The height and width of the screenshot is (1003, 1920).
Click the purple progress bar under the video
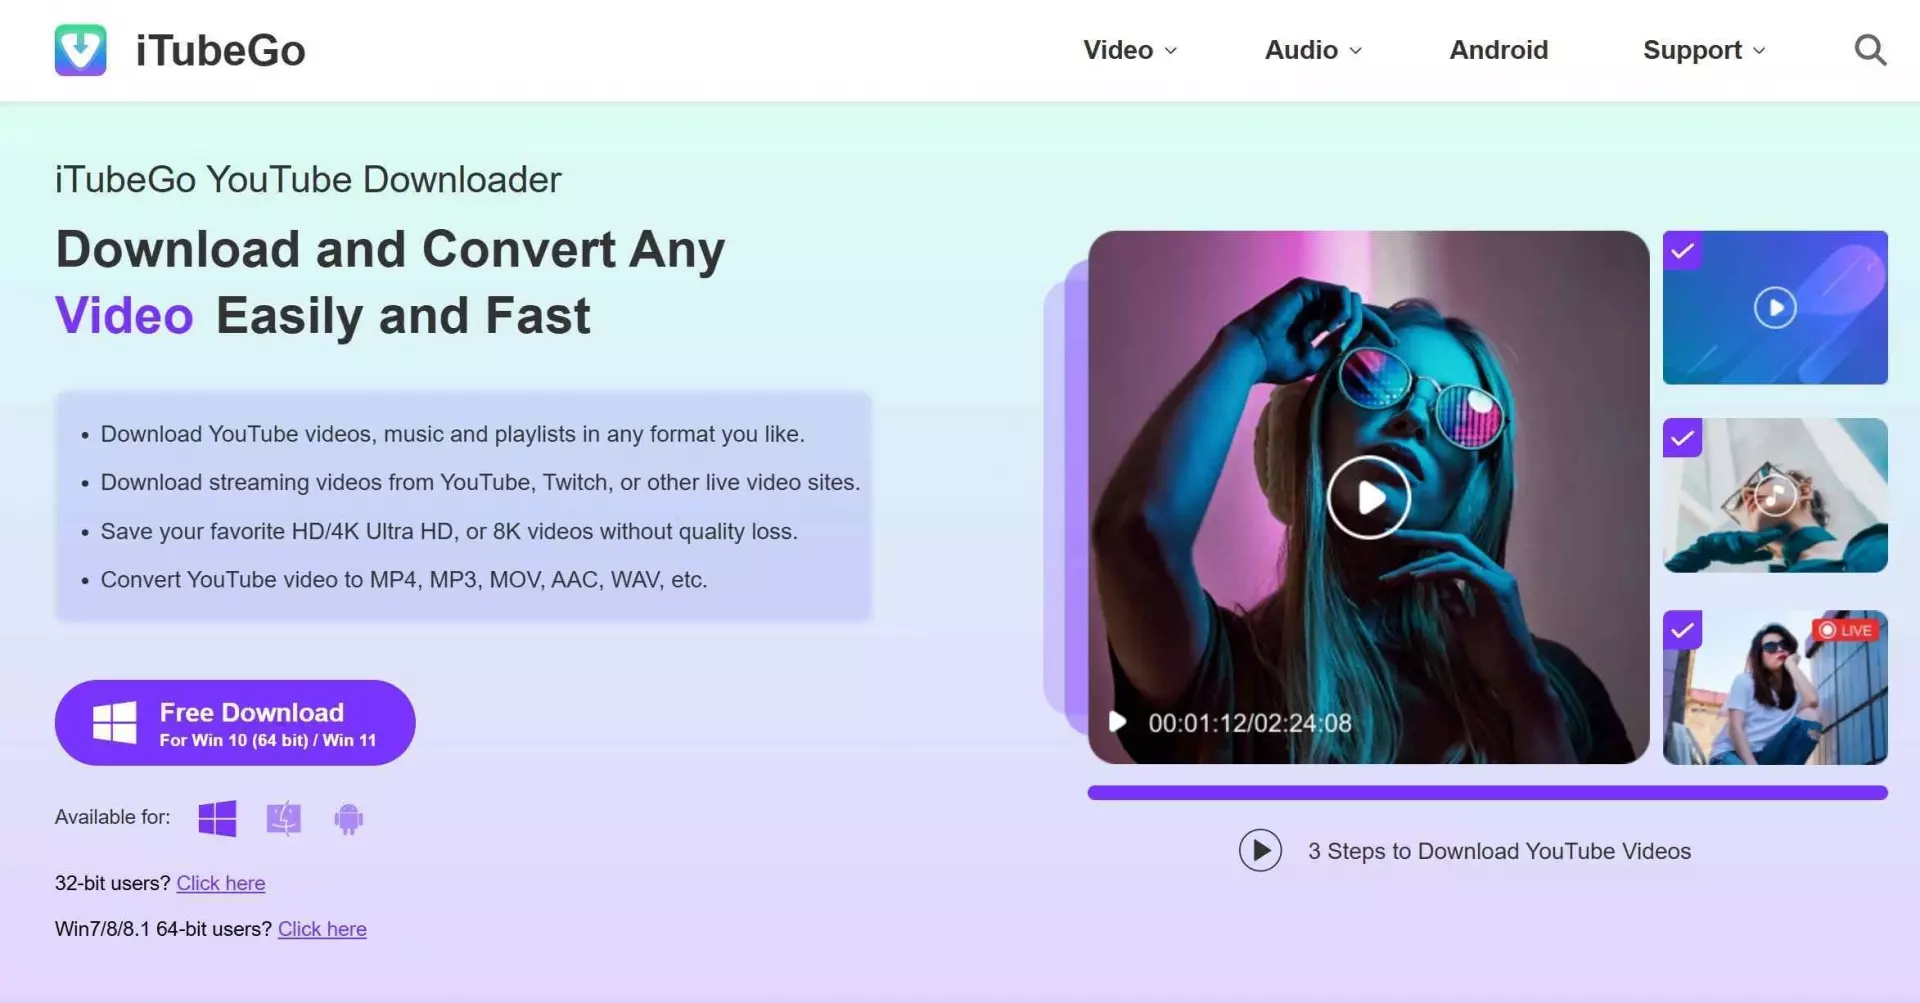(1487, 793)
